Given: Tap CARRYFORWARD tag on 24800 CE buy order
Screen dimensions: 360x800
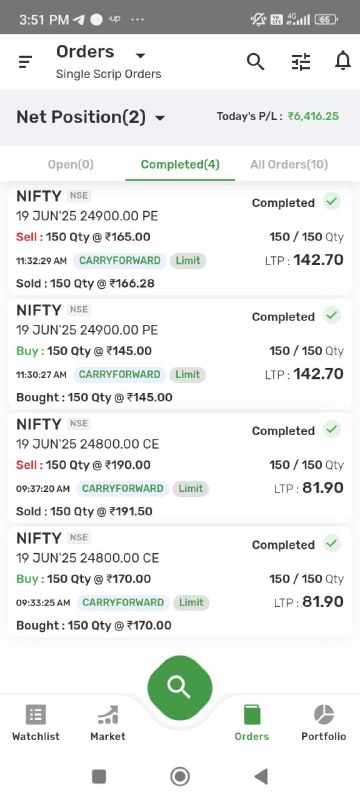Looking at the screenshot, I should [123, 603].
